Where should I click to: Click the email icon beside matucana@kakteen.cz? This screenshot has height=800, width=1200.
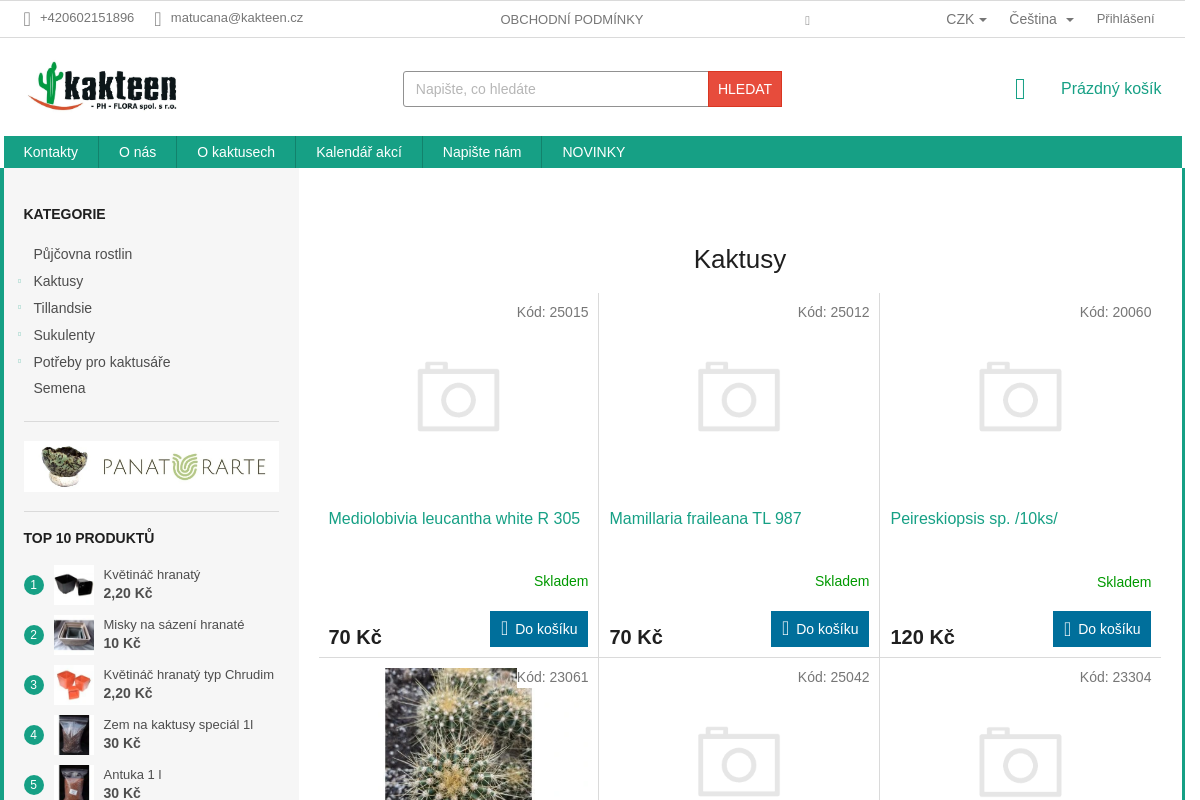[158, 19]
